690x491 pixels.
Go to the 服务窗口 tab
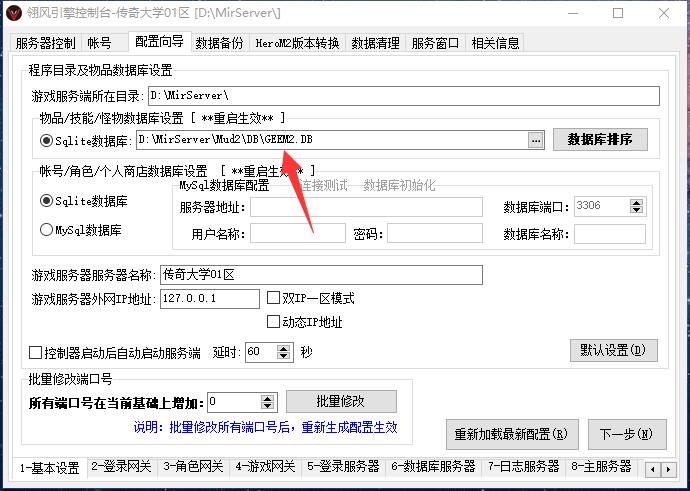(435, 43)
